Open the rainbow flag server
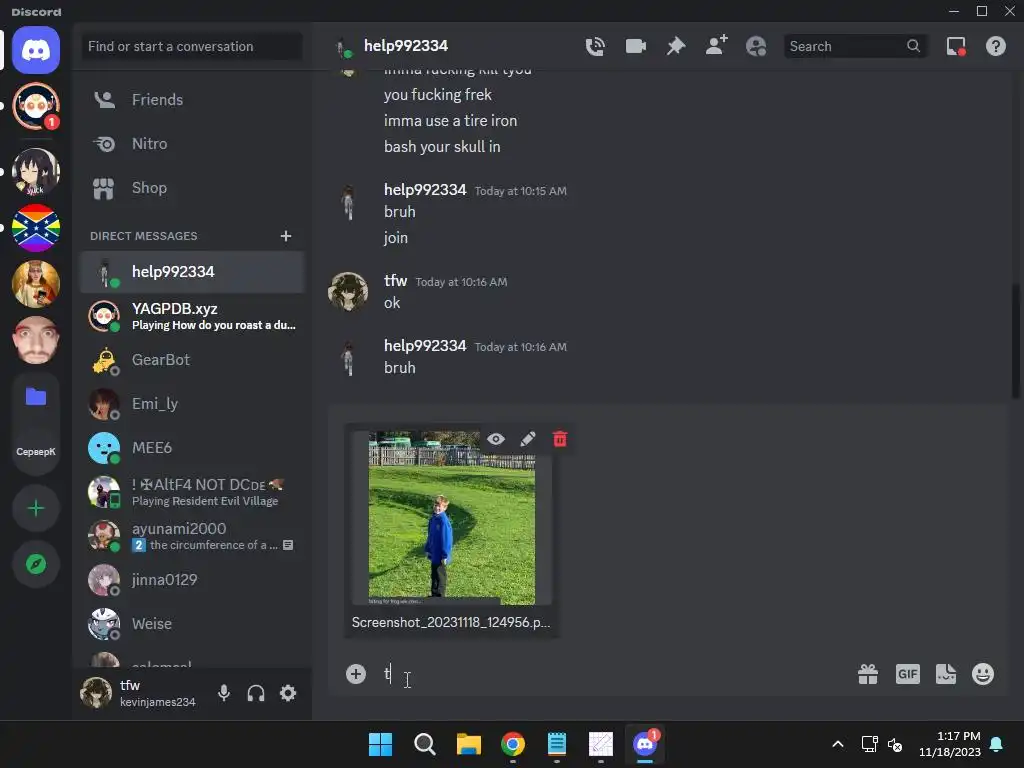Image resolution: width=1024 pixels, height=768 pixels. click(36, 228)
